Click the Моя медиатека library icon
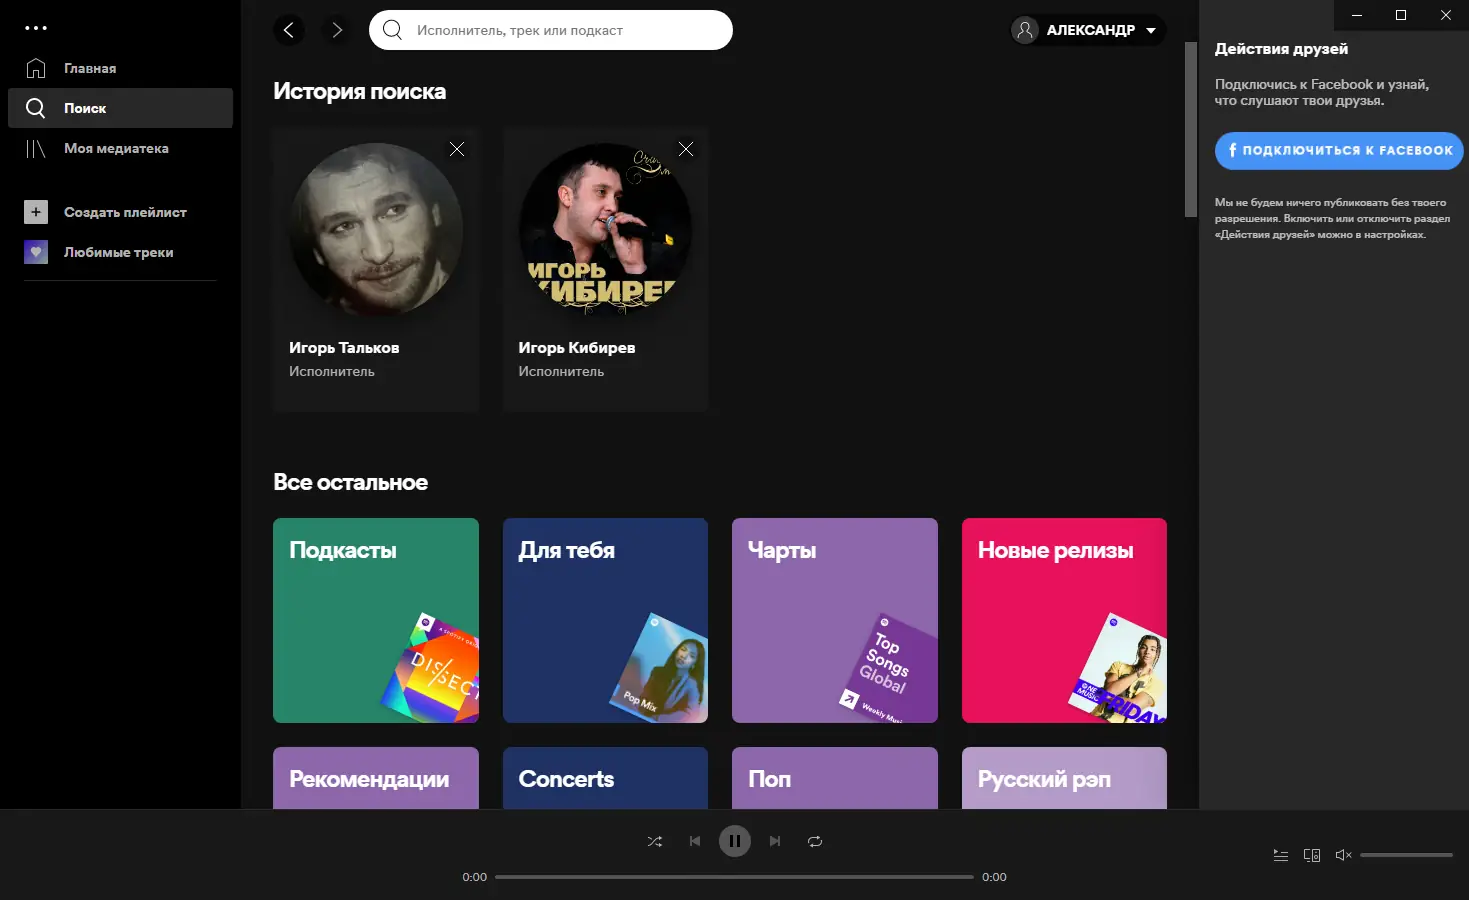This screenshot has width=1469, height=900. tap(36, 148)
